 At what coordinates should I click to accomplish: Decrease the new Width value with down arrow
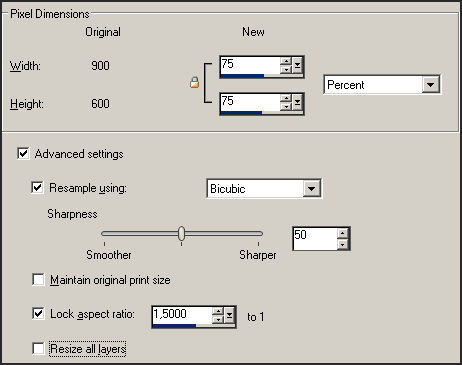pos(286,70)
